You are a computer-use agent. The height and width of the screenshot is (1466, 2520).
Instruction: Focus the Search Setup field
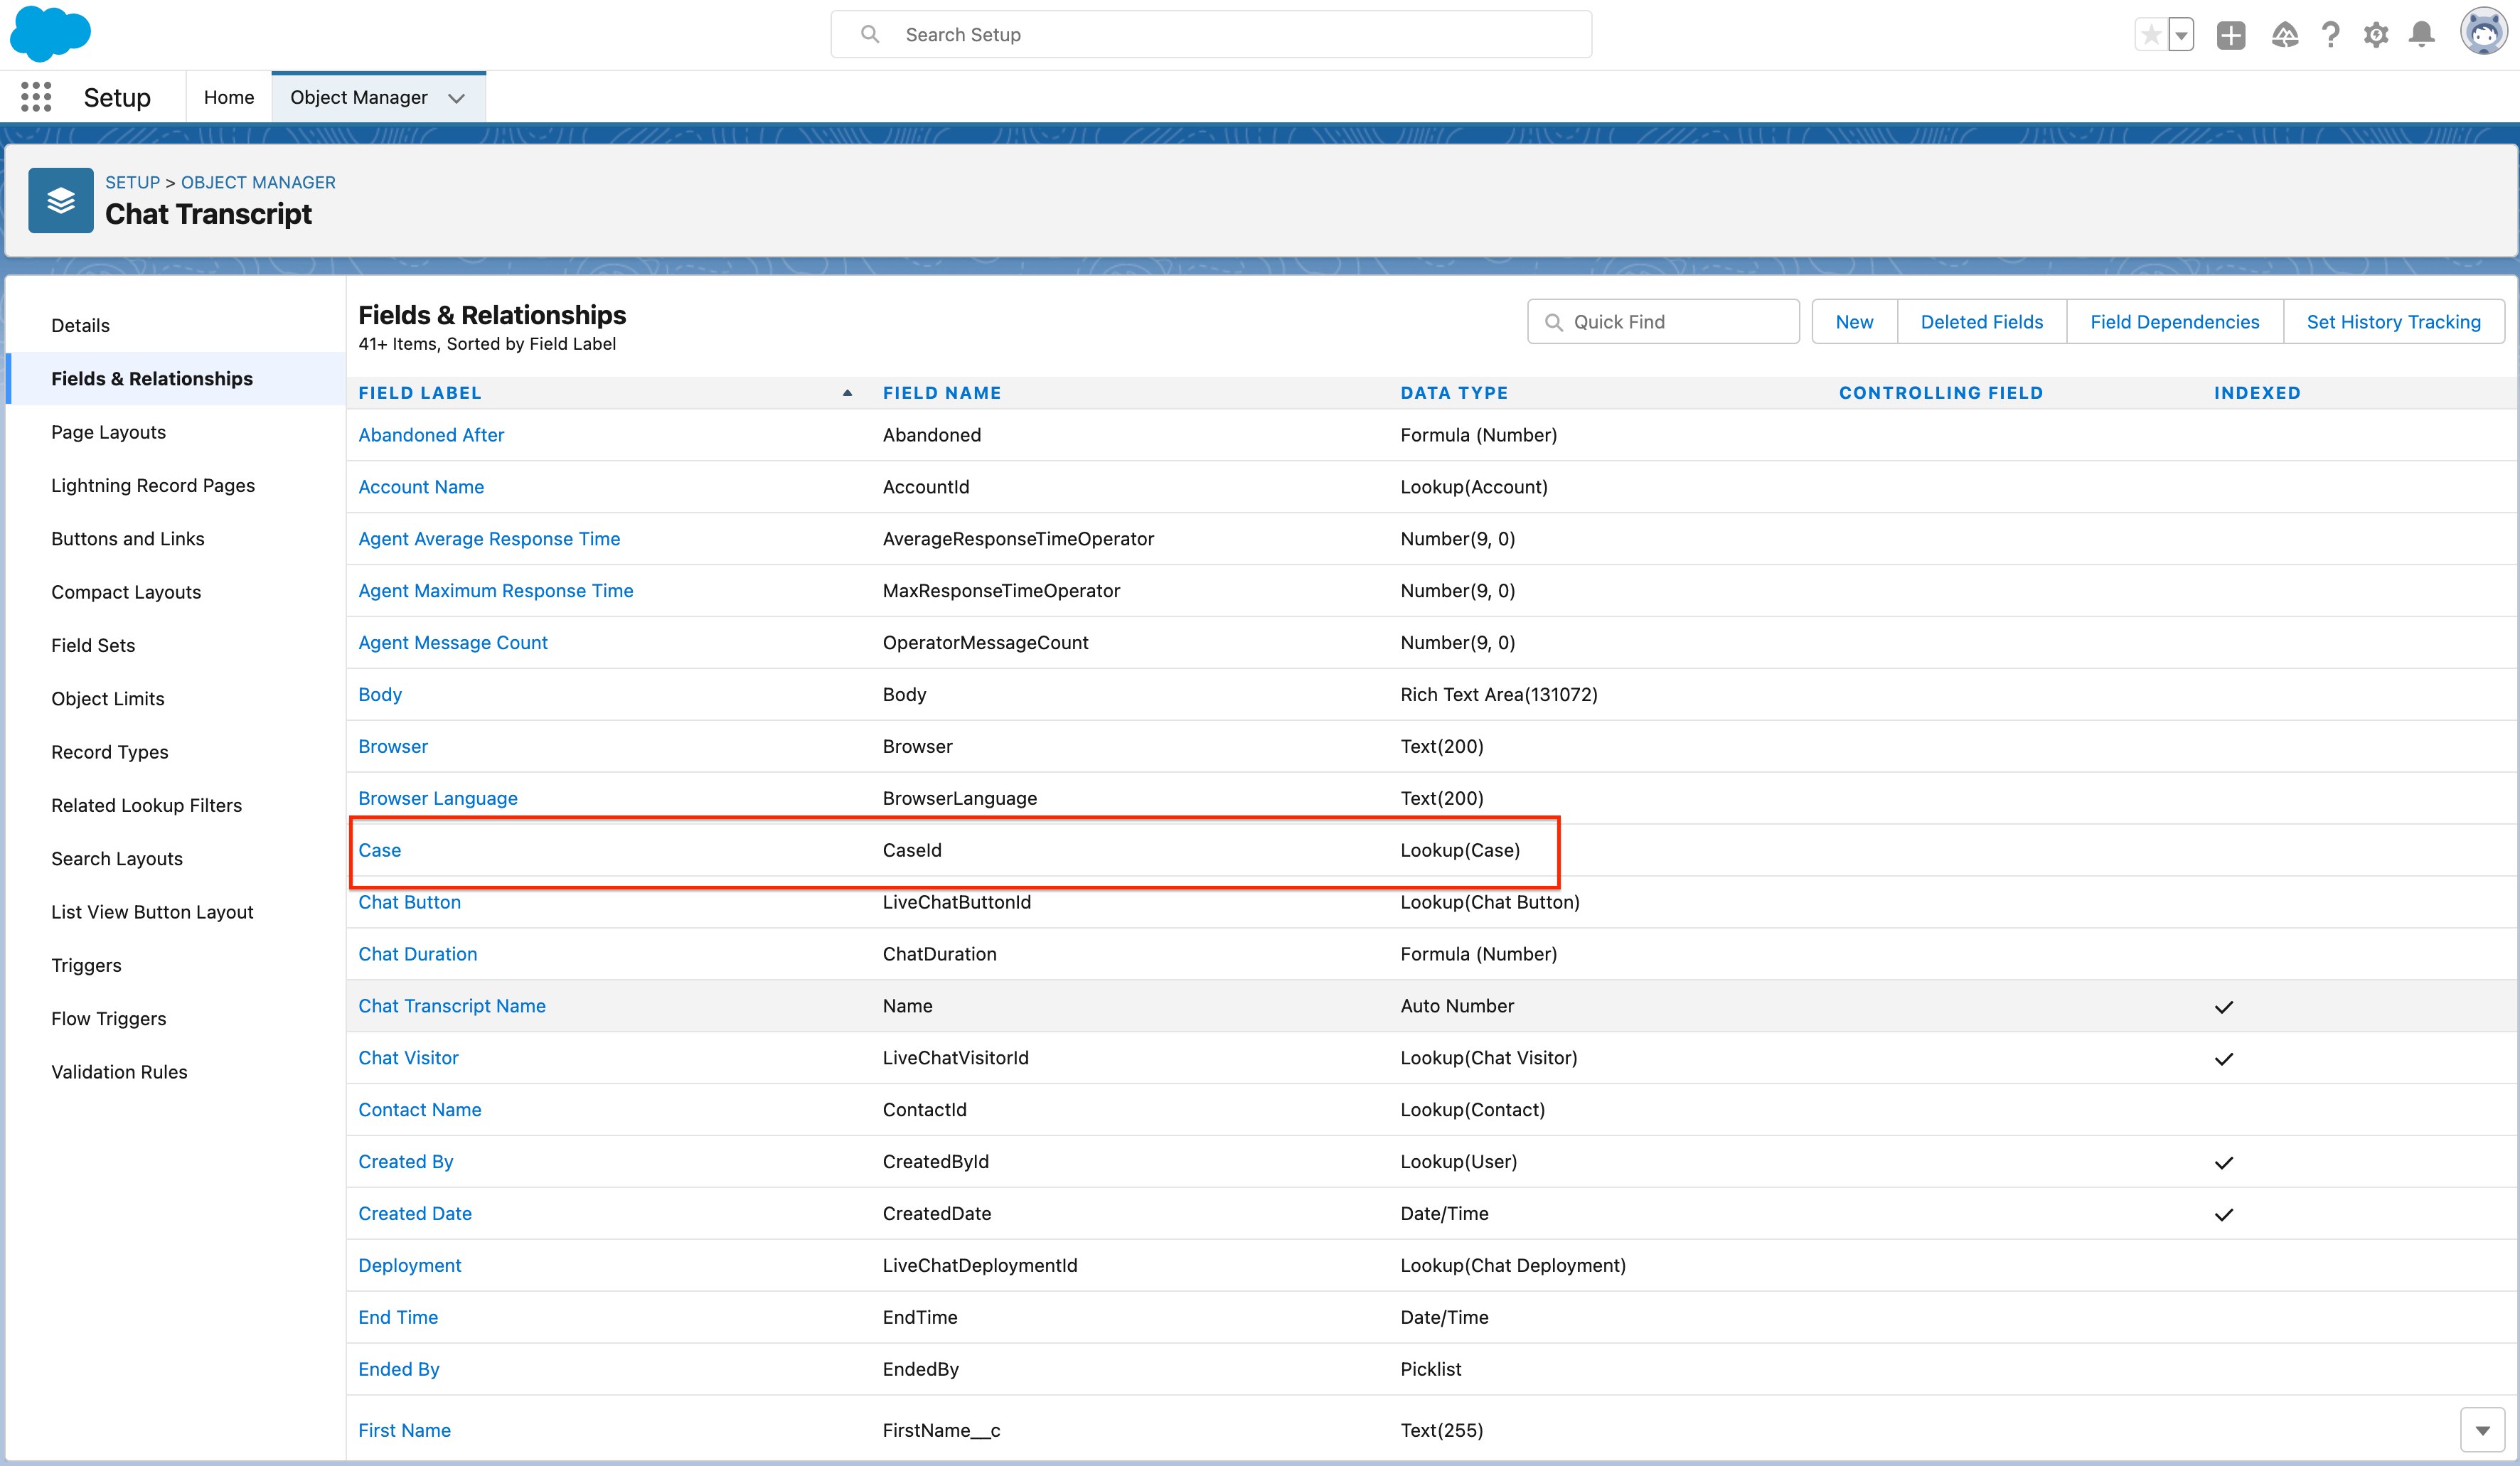pos(1211,35)
